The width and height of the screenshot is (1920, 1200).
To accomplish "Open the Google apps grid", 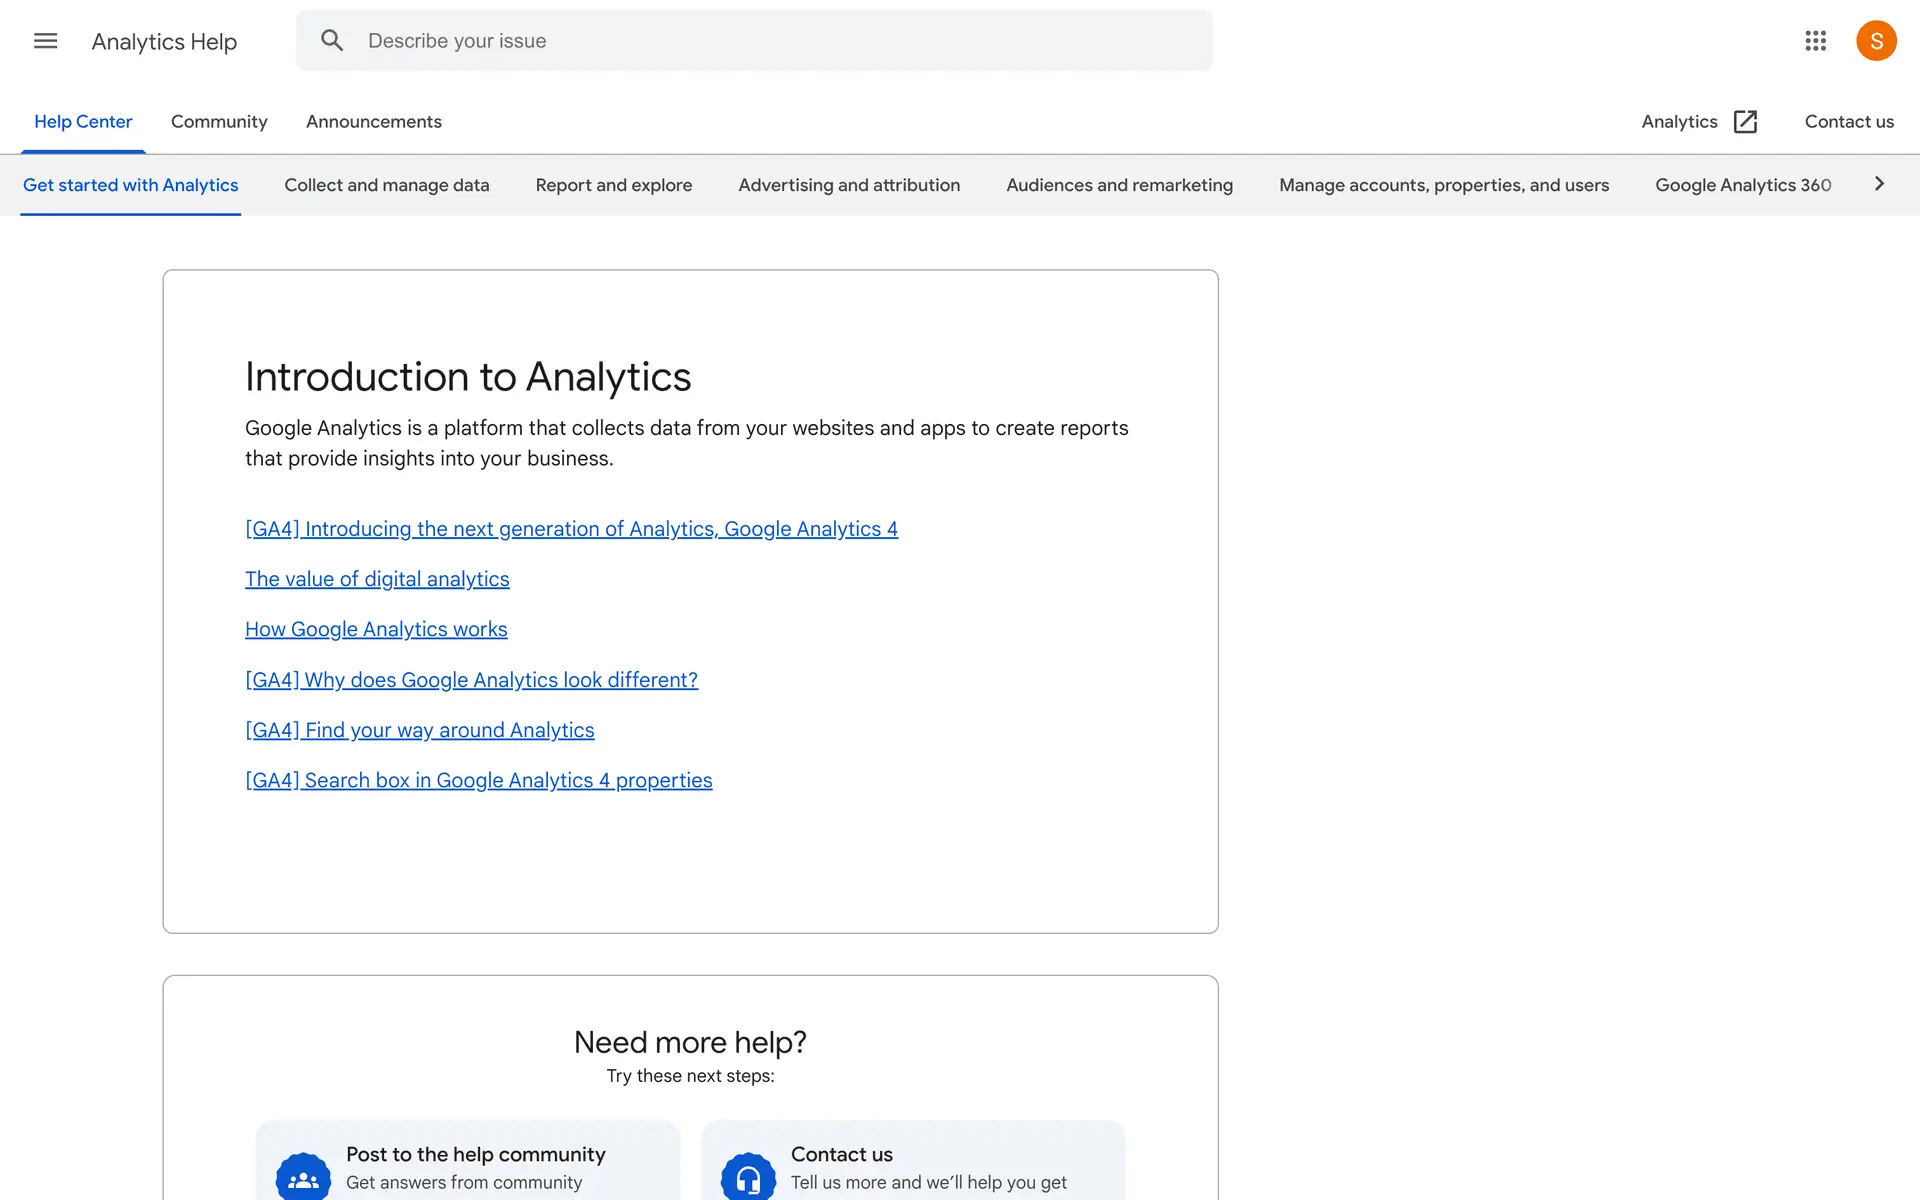I will tap(1815, 41).
